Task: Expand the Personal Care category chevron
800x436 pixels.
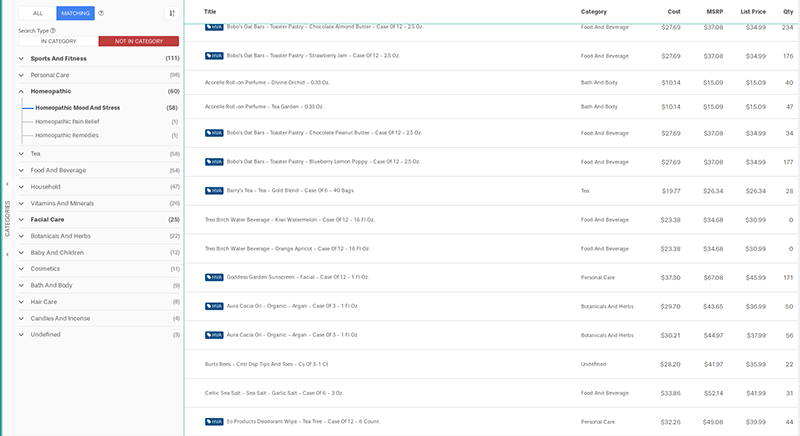Action: [21, 75]
